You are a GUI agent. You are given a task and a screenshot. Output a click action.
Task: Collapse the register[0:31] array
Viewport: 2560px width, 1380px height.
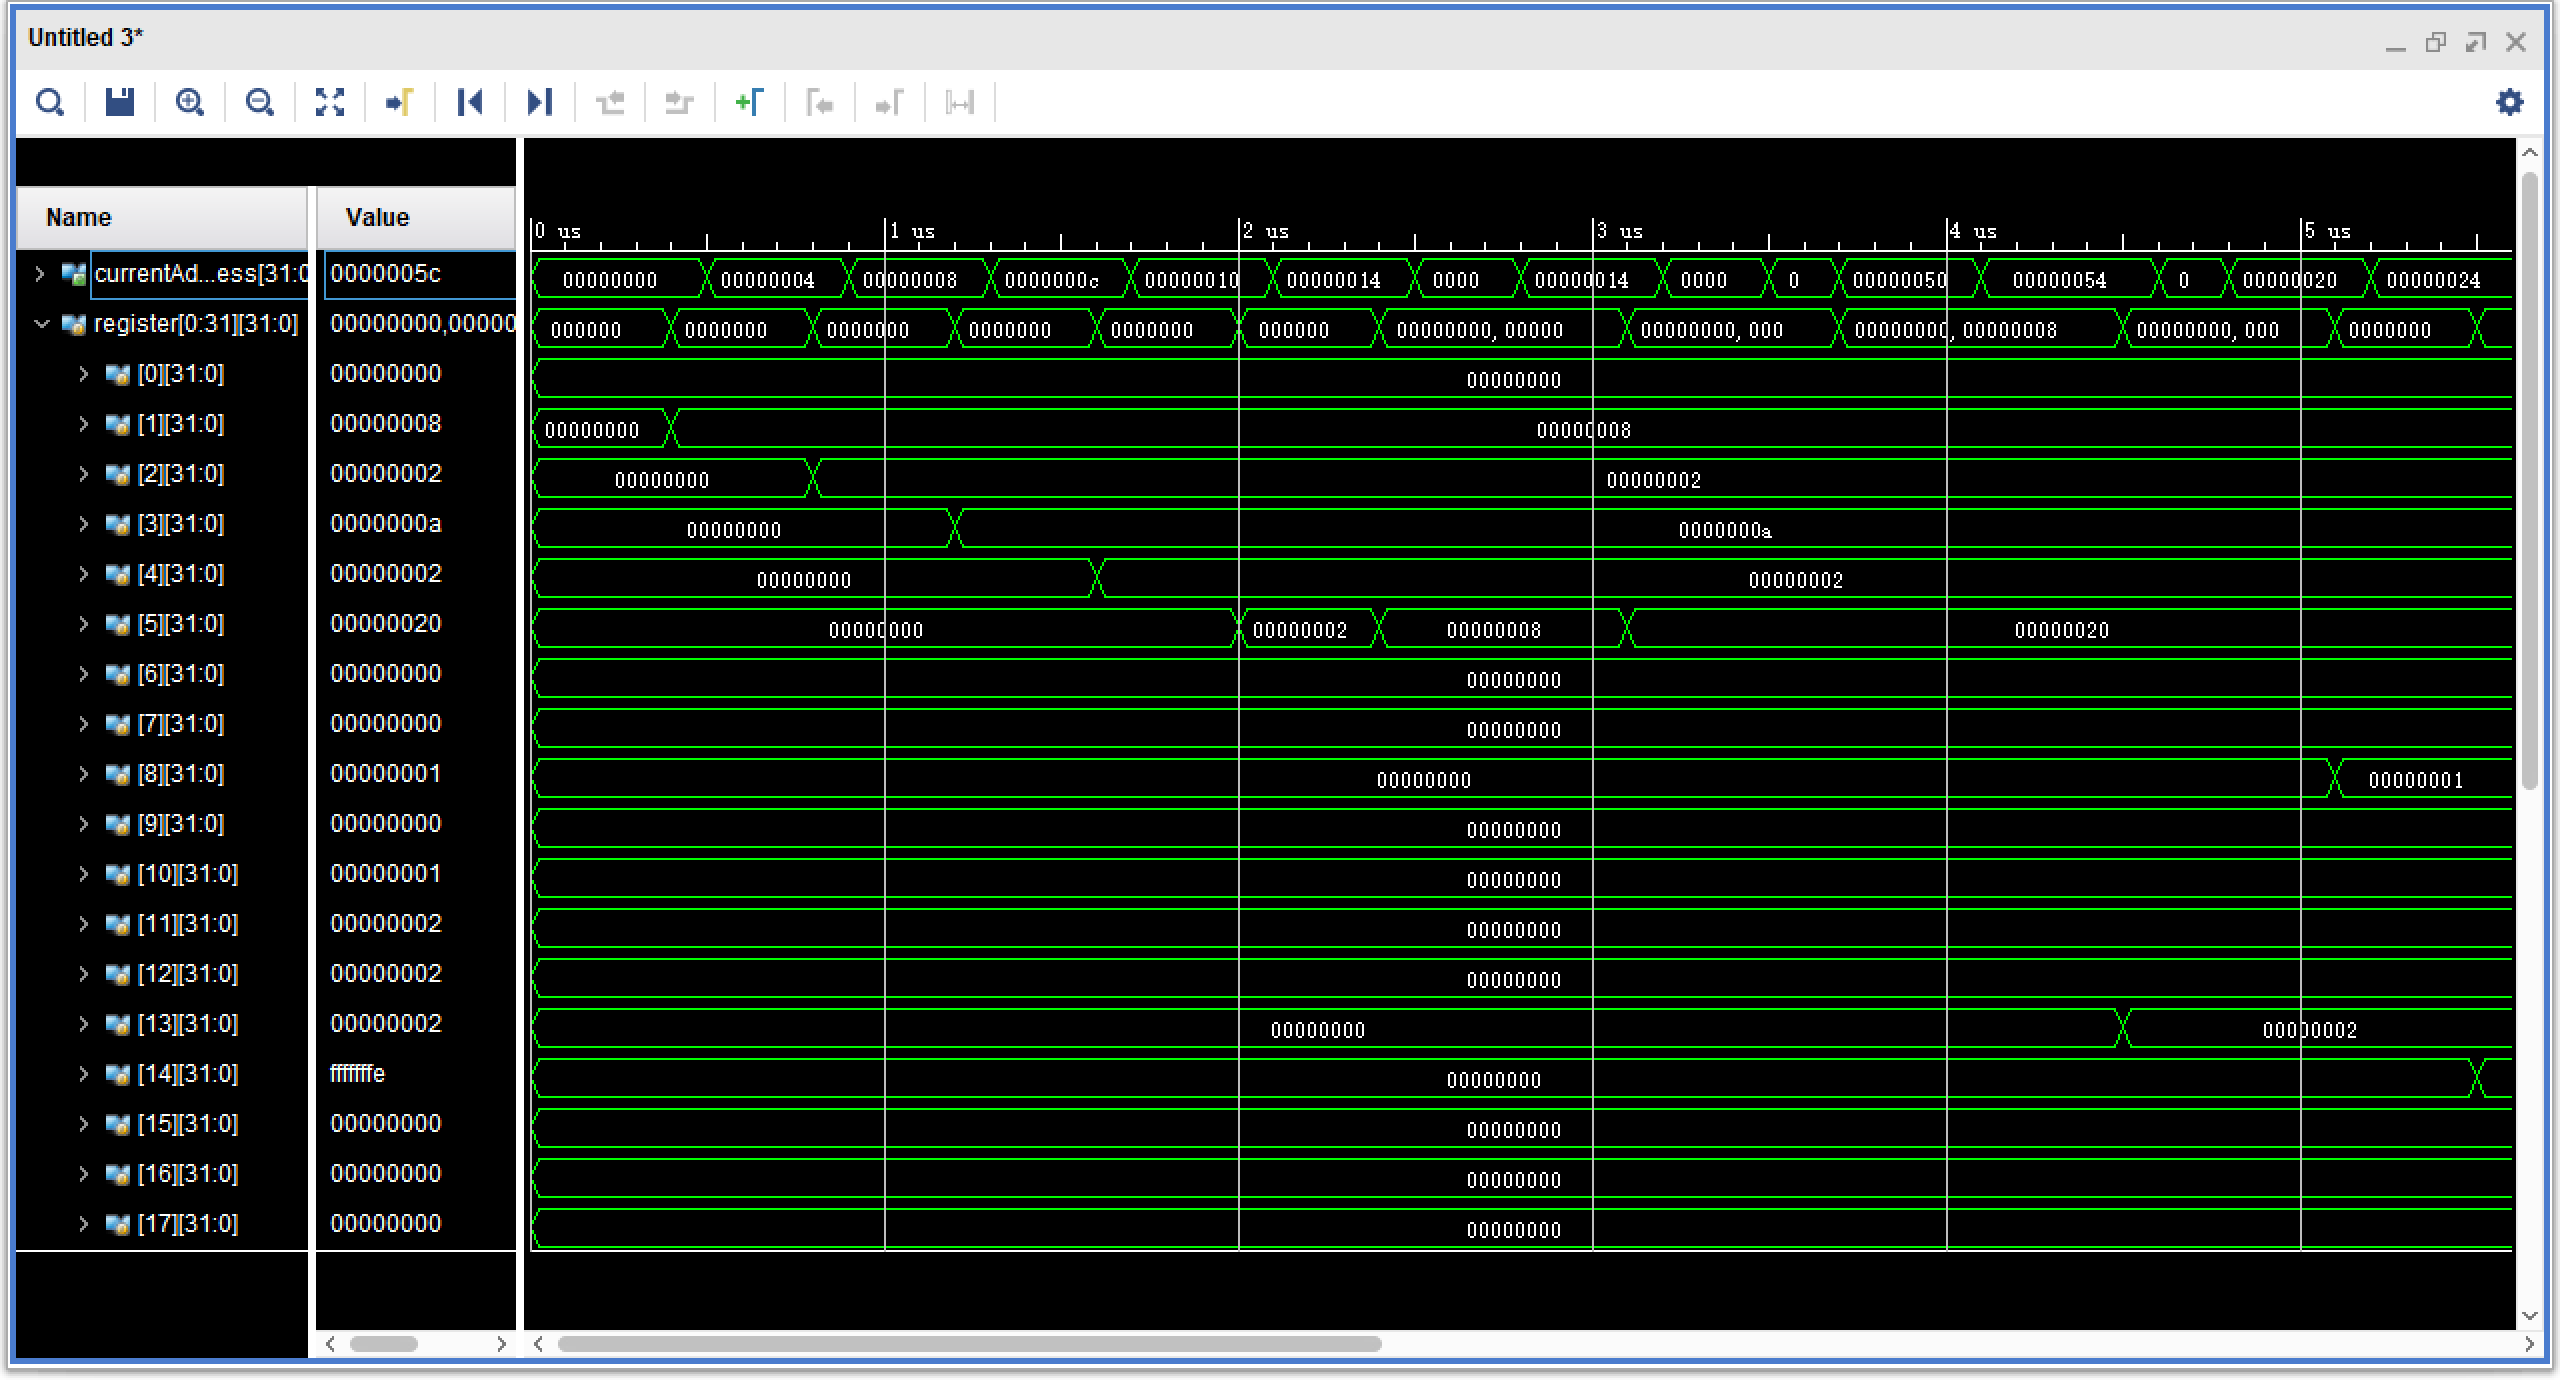point(41,324)
